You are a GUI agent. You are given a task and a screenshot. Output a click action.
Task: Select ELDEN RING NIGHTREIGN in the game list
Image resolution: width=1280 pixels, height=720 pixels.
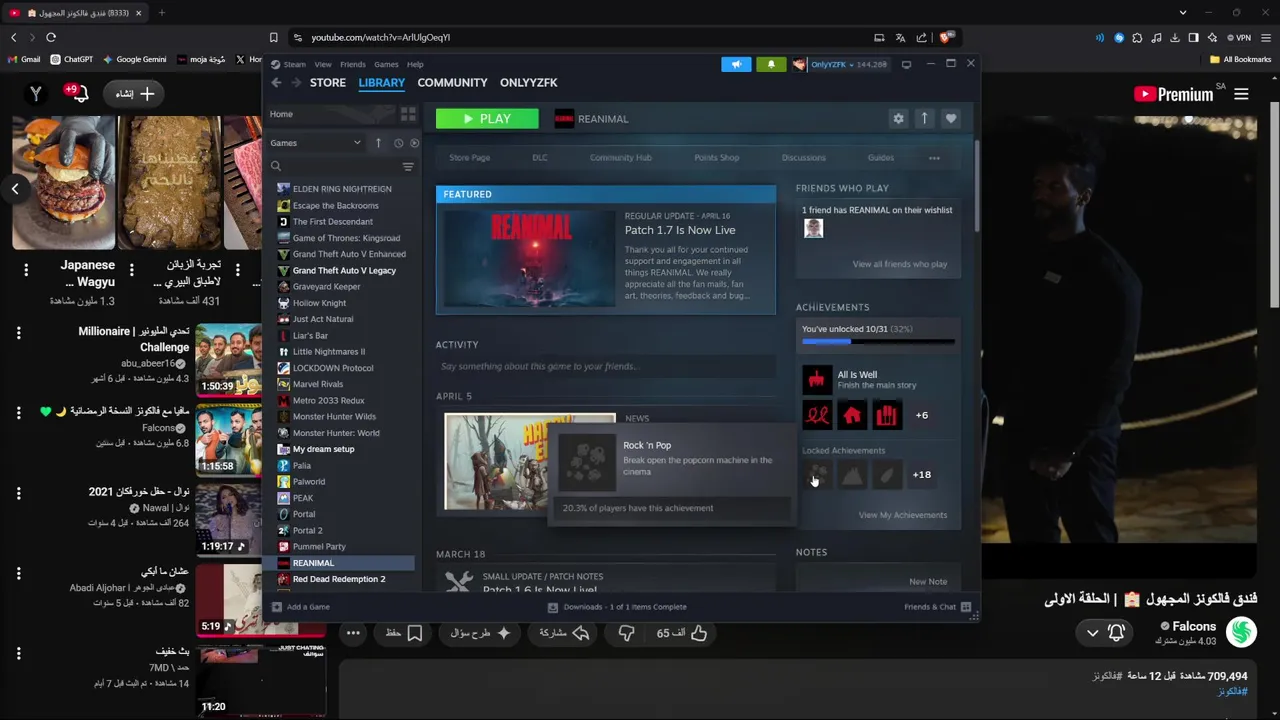click(342, 189)
